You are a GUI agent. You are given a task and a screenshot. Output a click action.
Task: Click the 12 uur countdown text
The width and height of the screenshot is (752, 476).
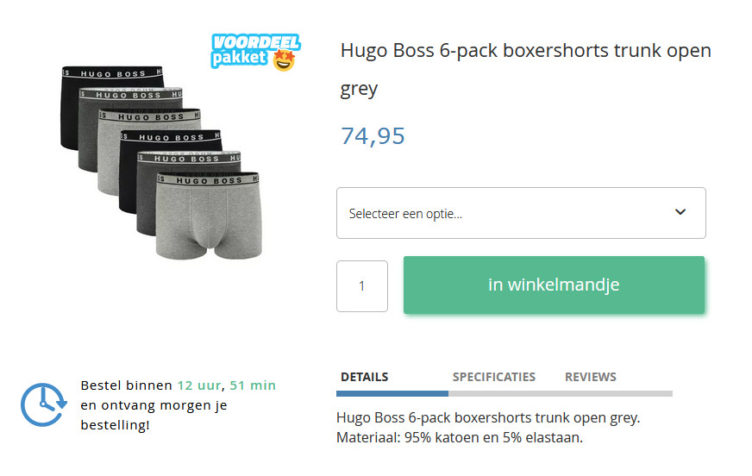coord(199,385)
